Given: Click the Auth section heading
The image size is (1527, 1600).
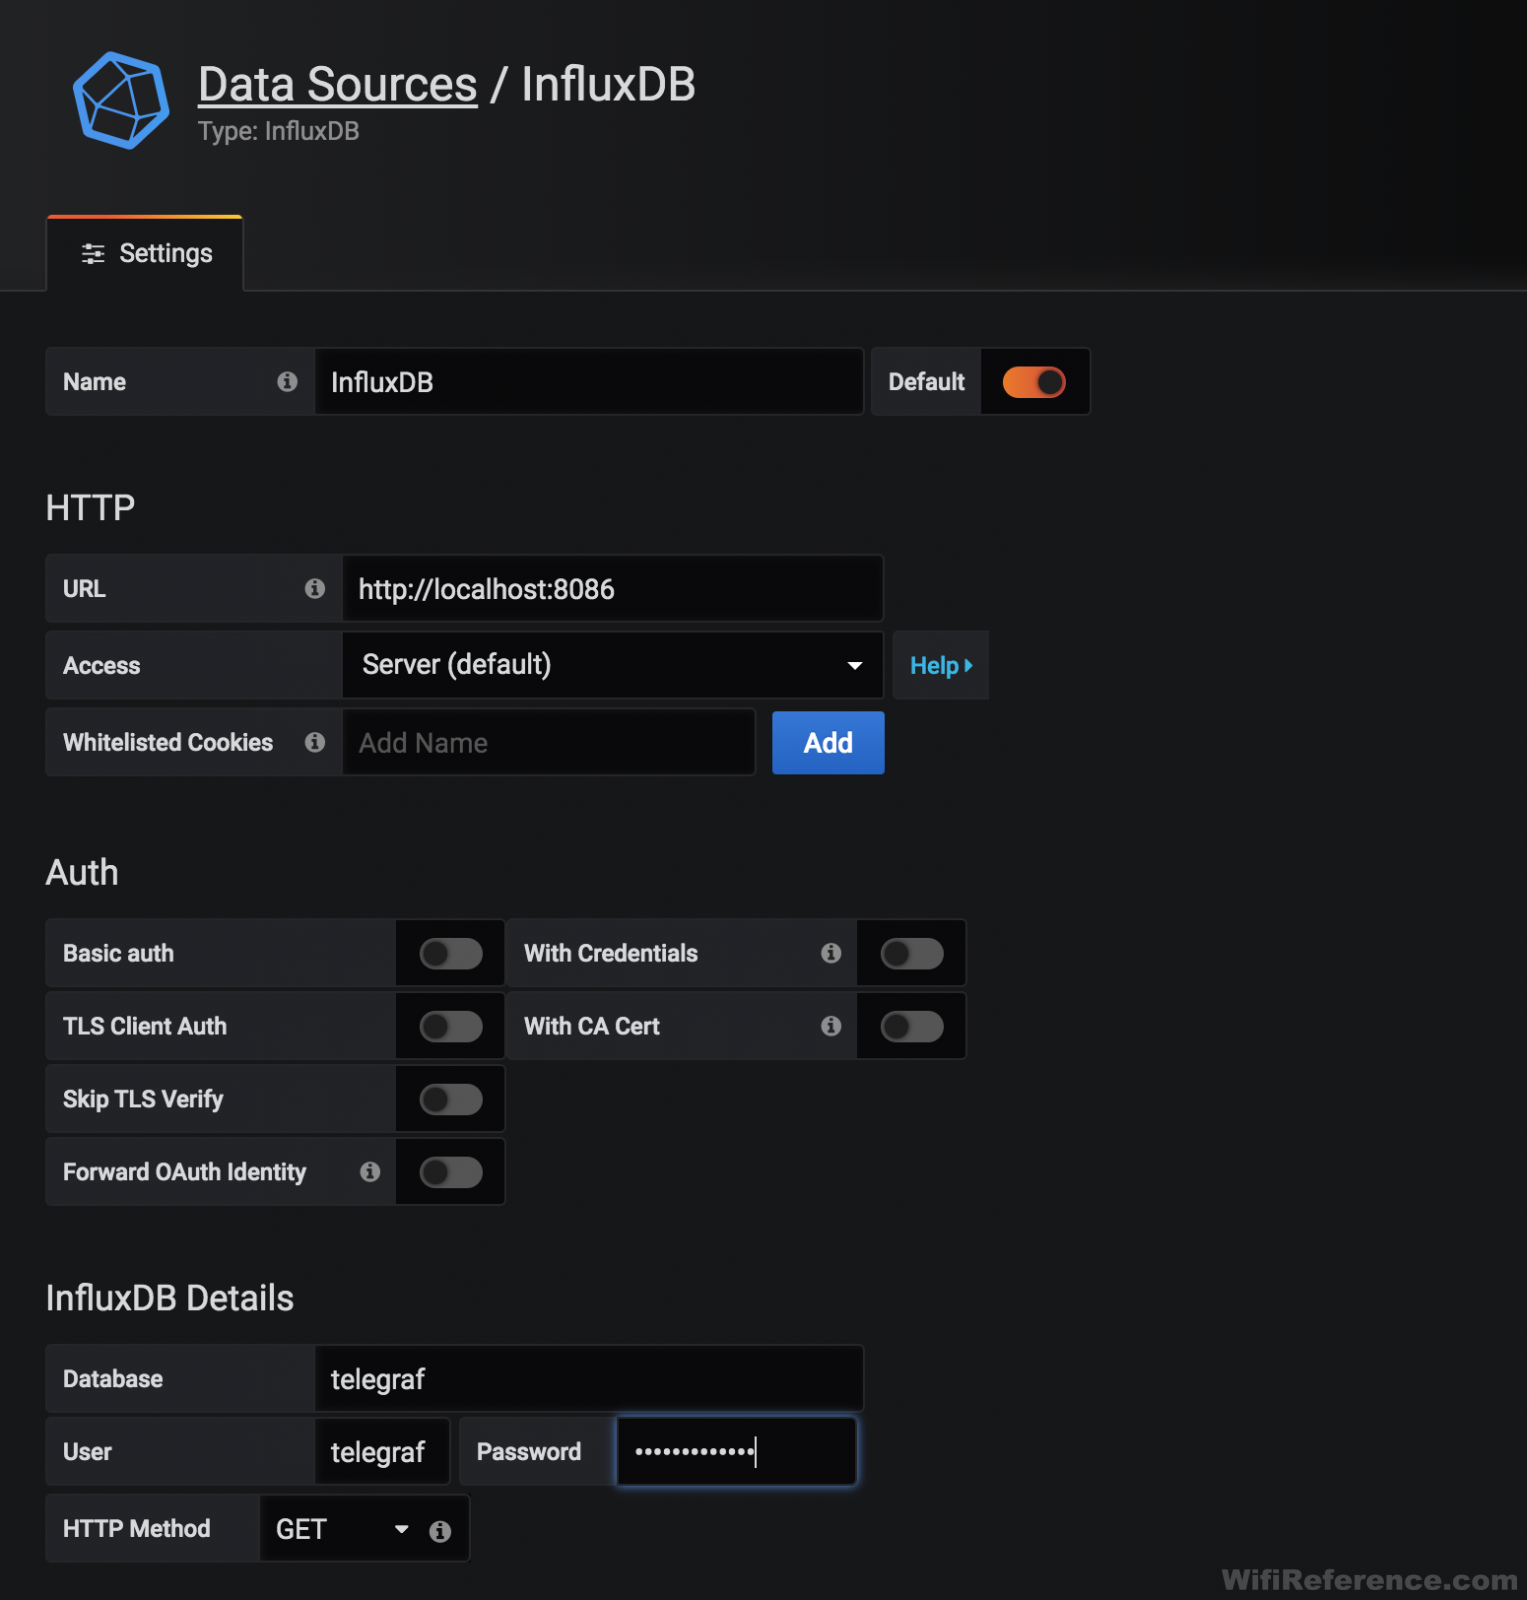Looking at the screenshot, I should pos(82,873).
